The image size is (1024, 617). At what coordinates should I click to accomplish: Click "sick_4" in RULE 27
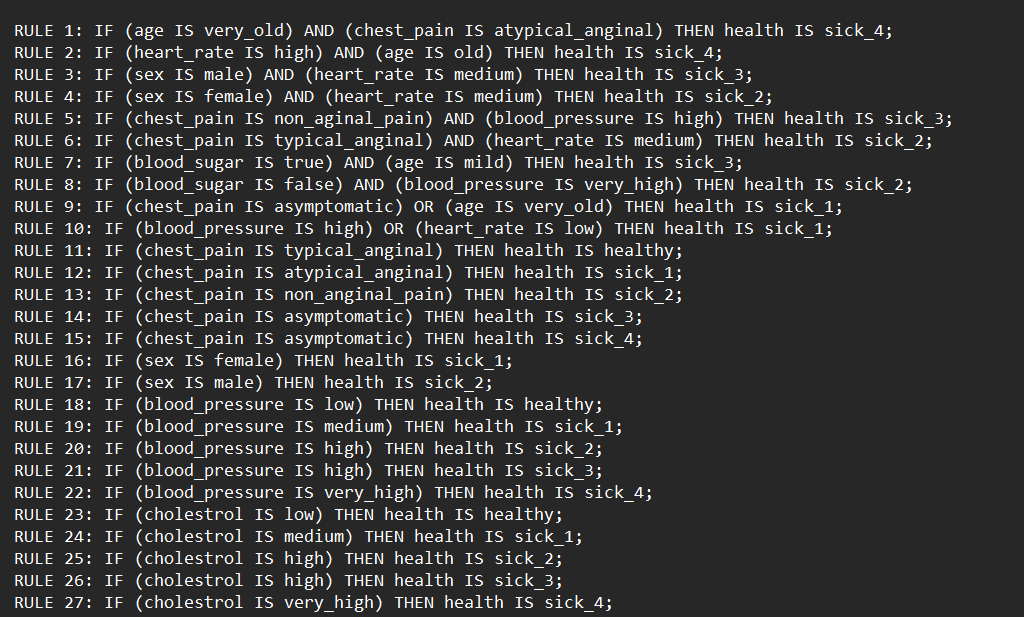pyautogui.click(x=574, y=602)
